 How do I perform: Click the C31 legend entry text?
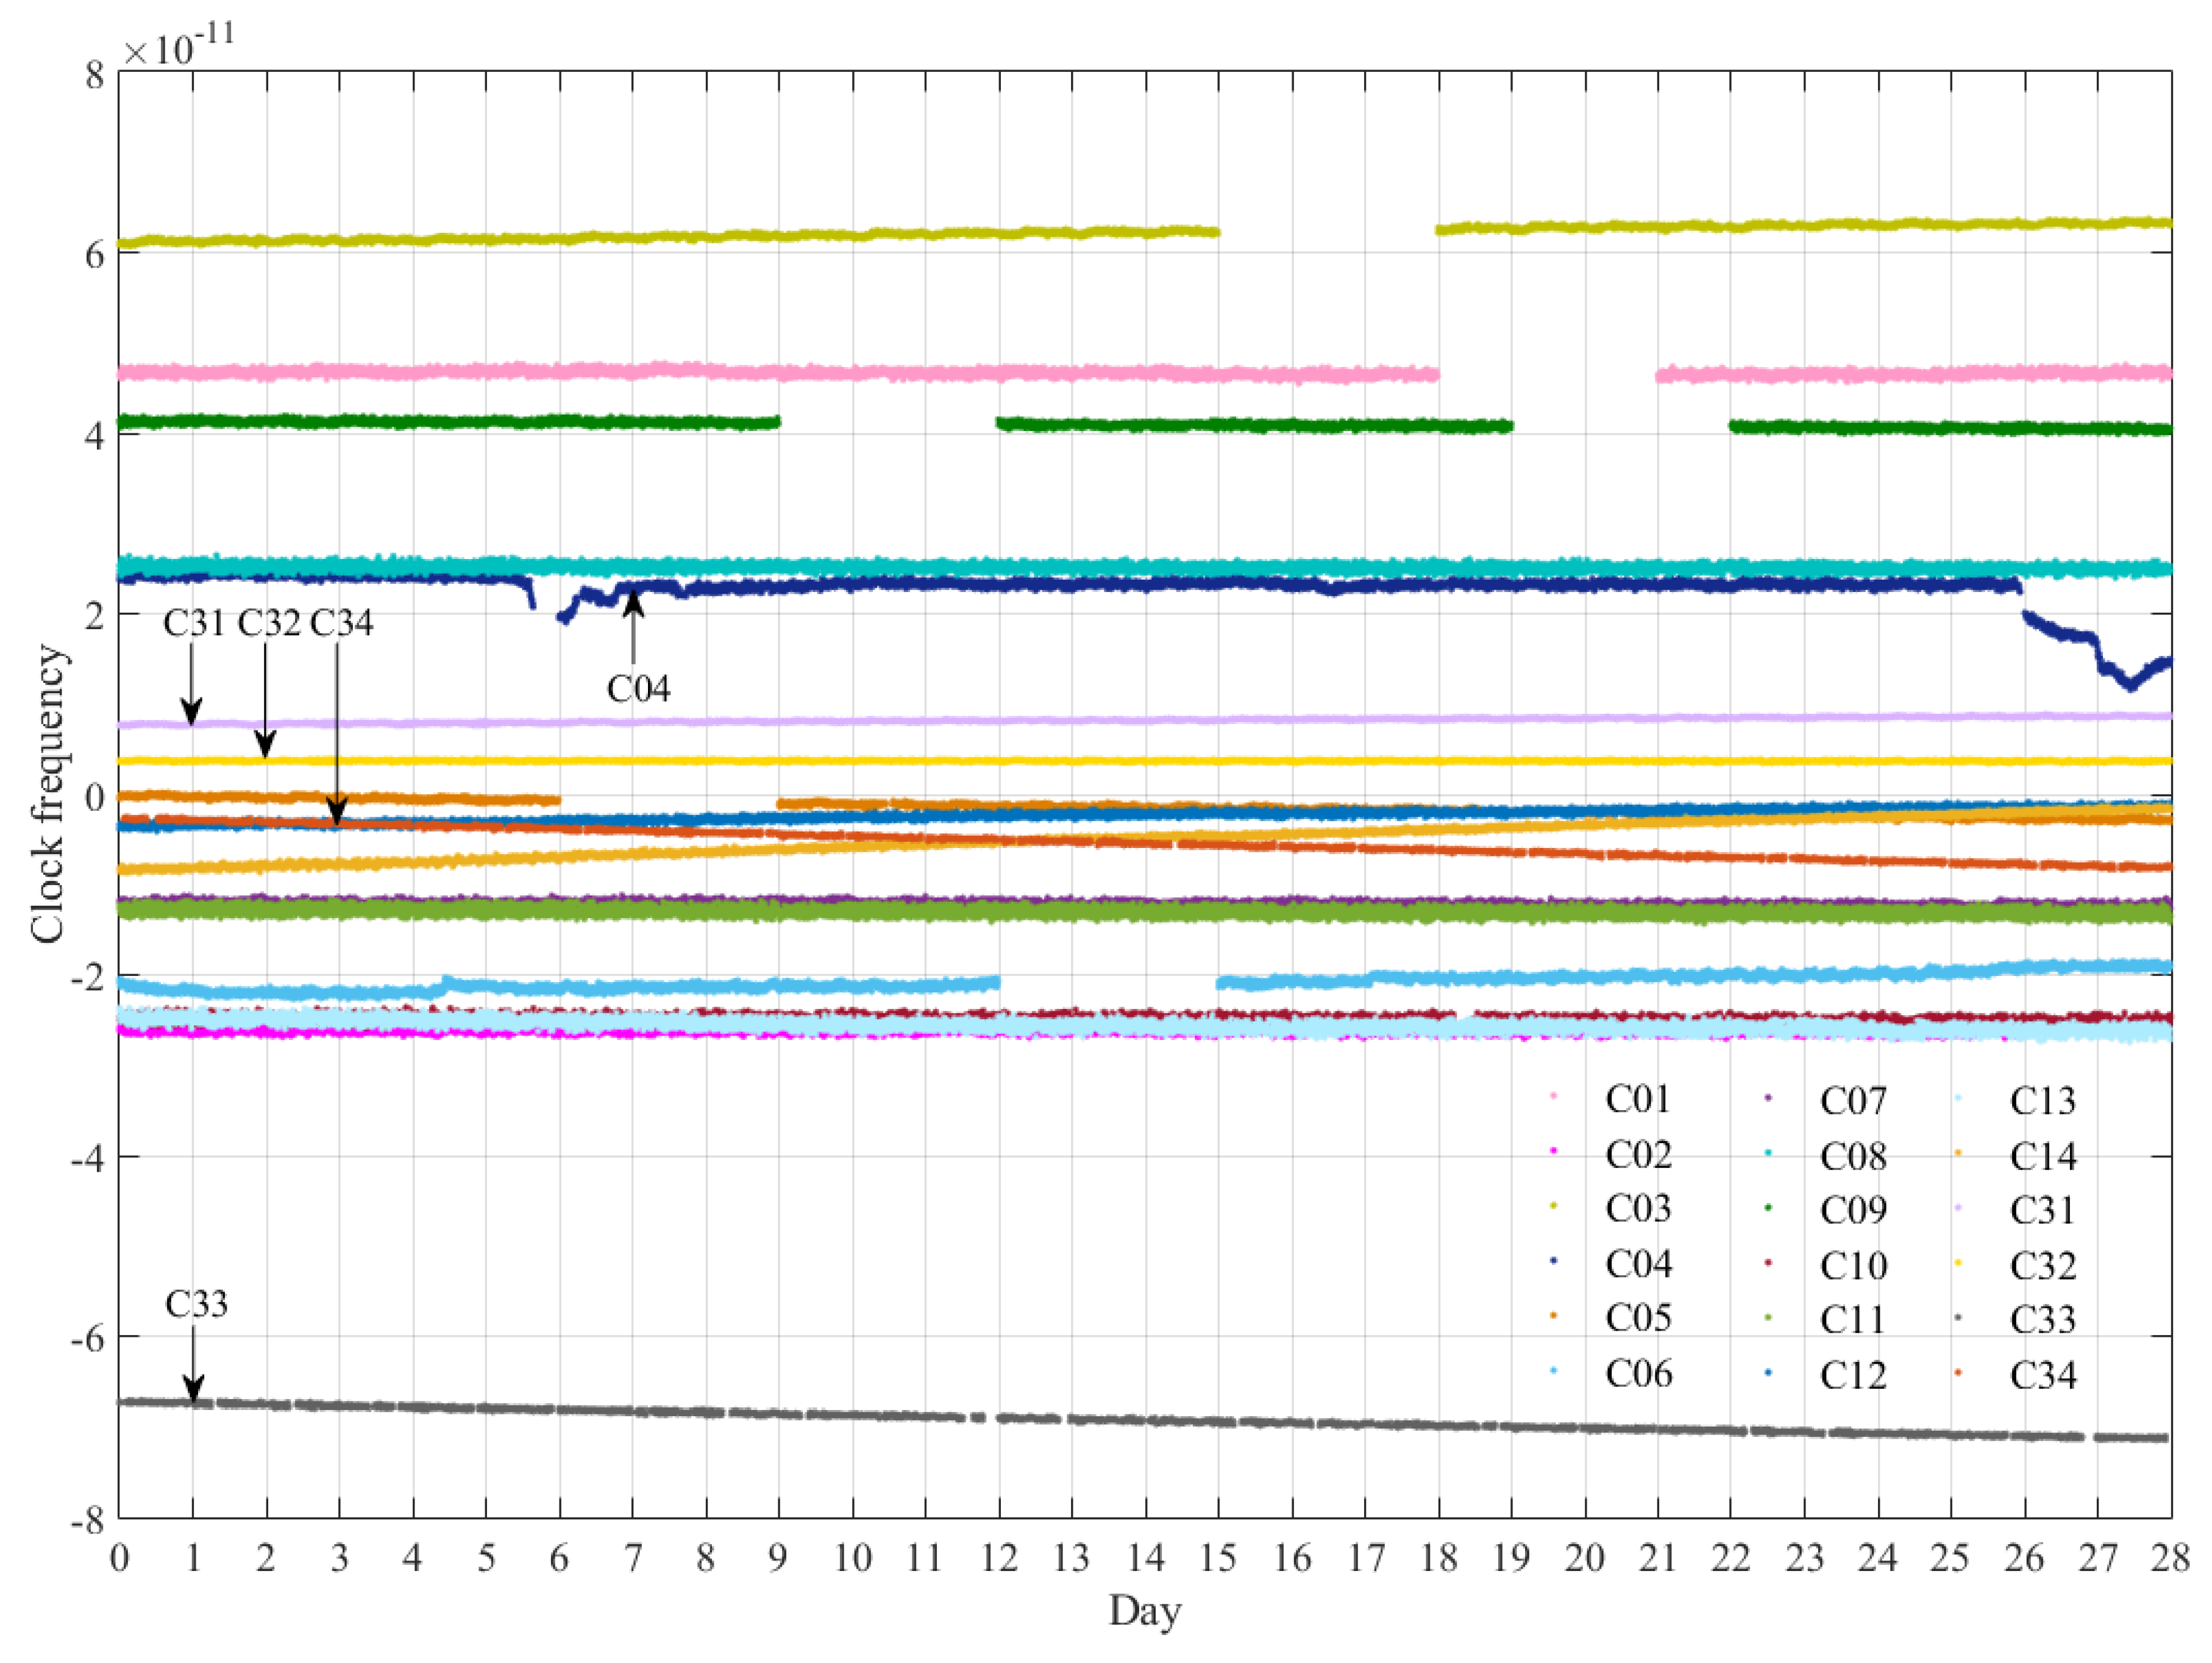click(2043, 1211)
